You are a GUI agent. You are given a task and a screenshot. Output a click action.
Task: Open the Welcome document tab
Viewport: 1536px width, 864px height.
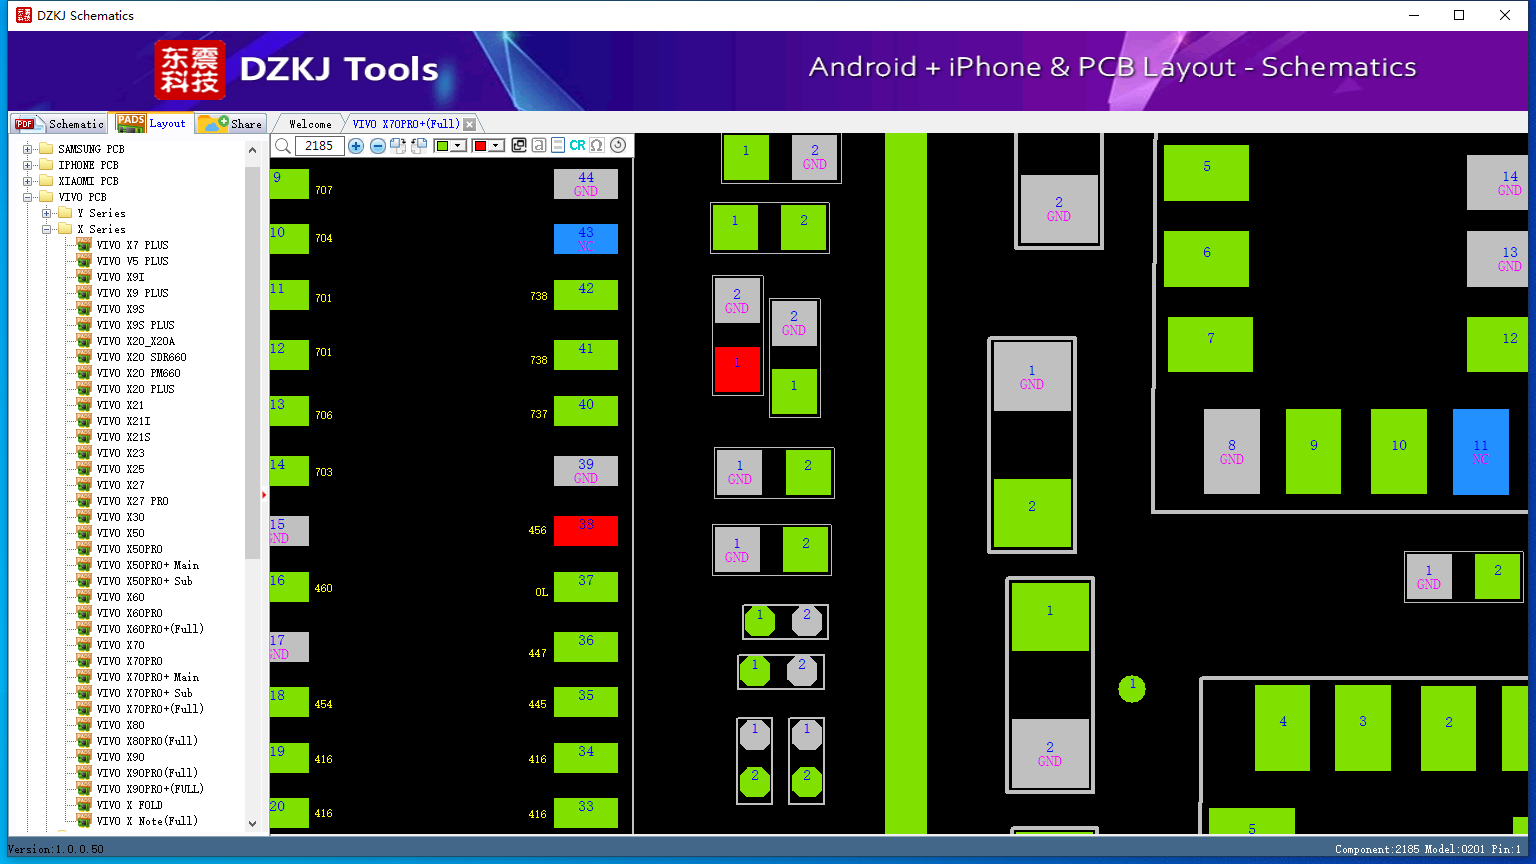[x=310, y=124]
